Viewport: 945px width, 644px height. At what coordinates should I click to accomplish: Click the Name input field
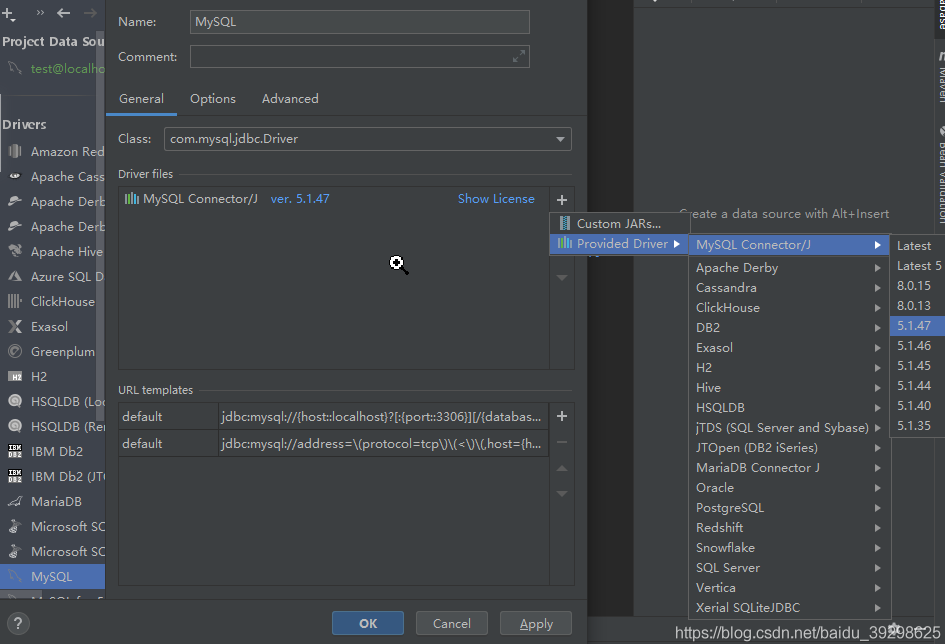360,22
